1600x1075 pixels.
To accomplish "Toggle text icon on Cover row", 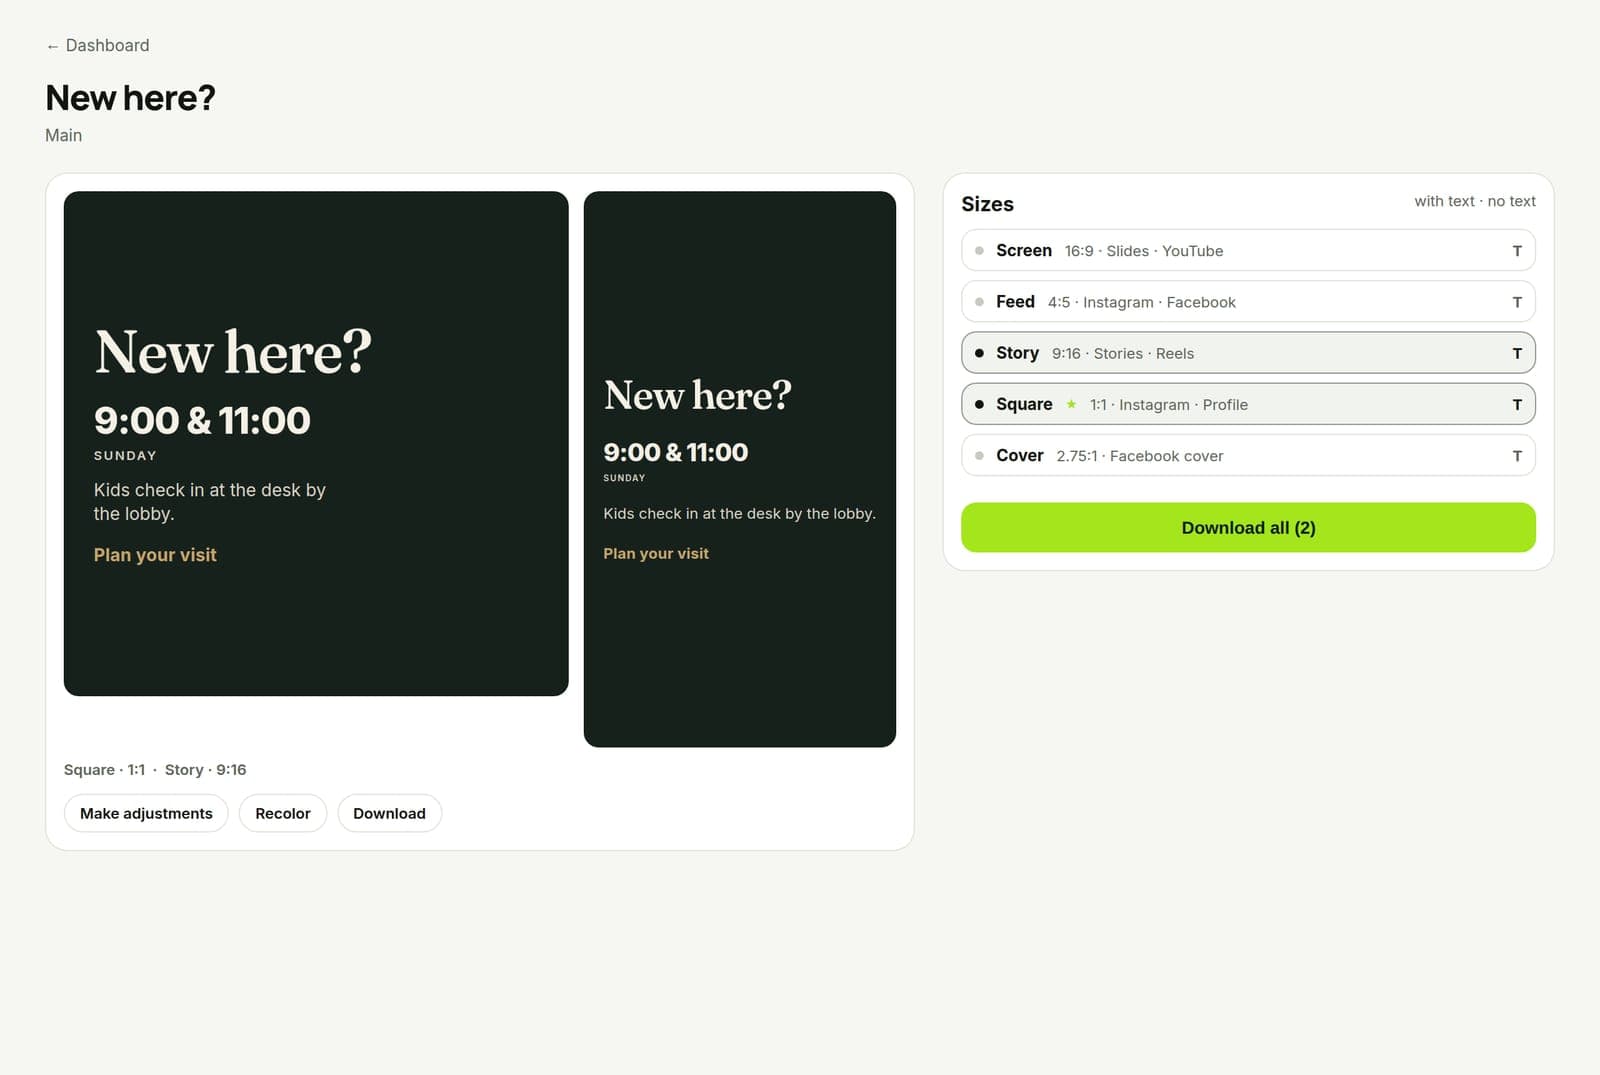I will [x=1516, y=456].
